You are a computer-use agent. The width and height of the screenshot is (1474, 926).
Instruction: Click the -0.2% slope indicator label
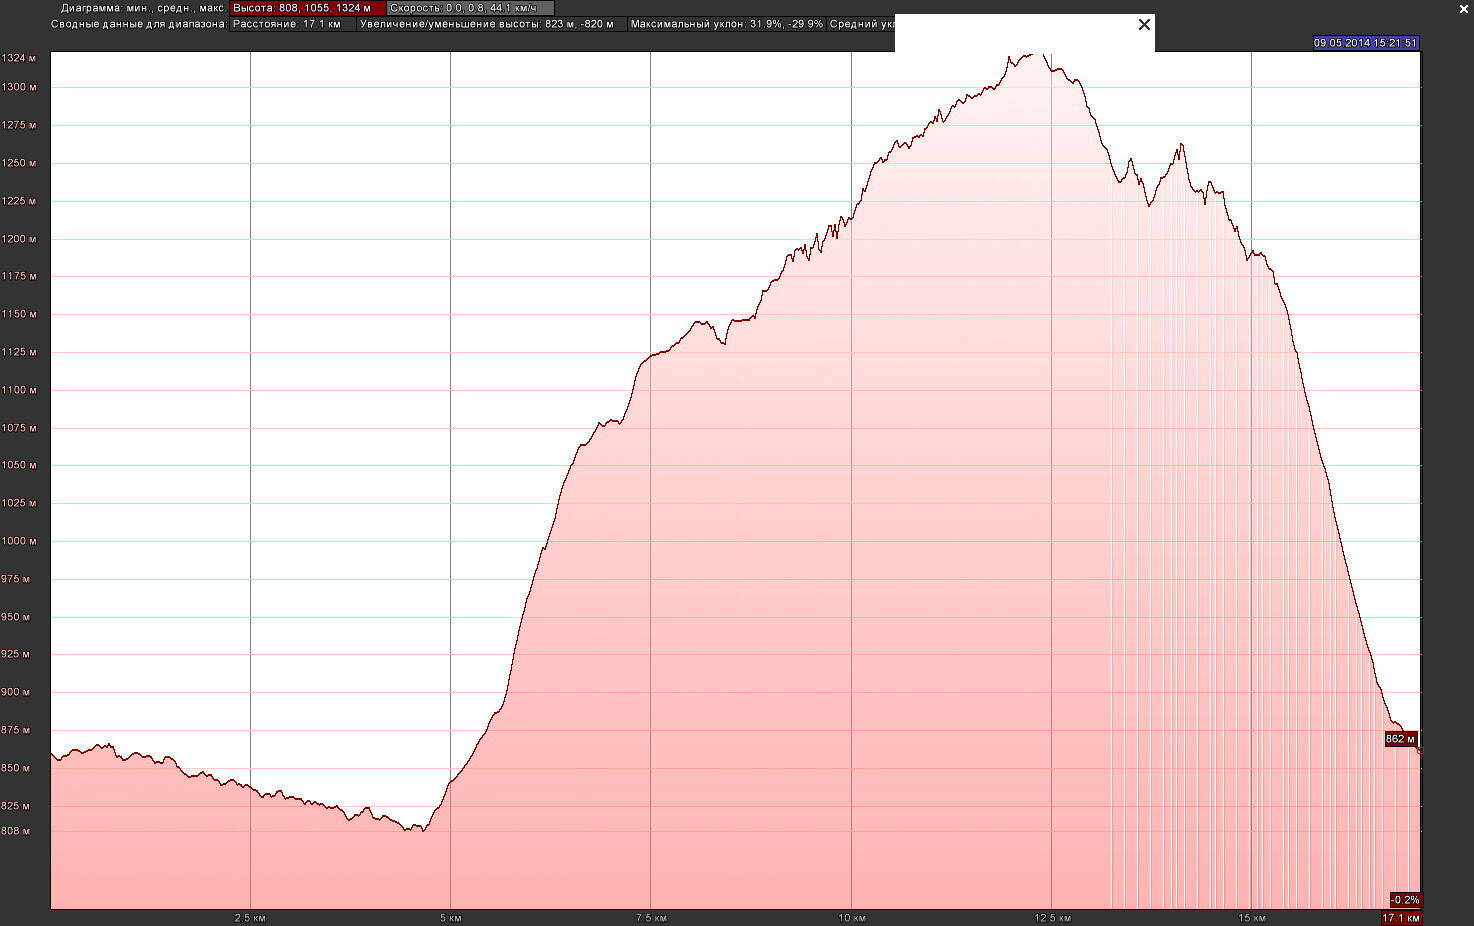(1405, 900)
